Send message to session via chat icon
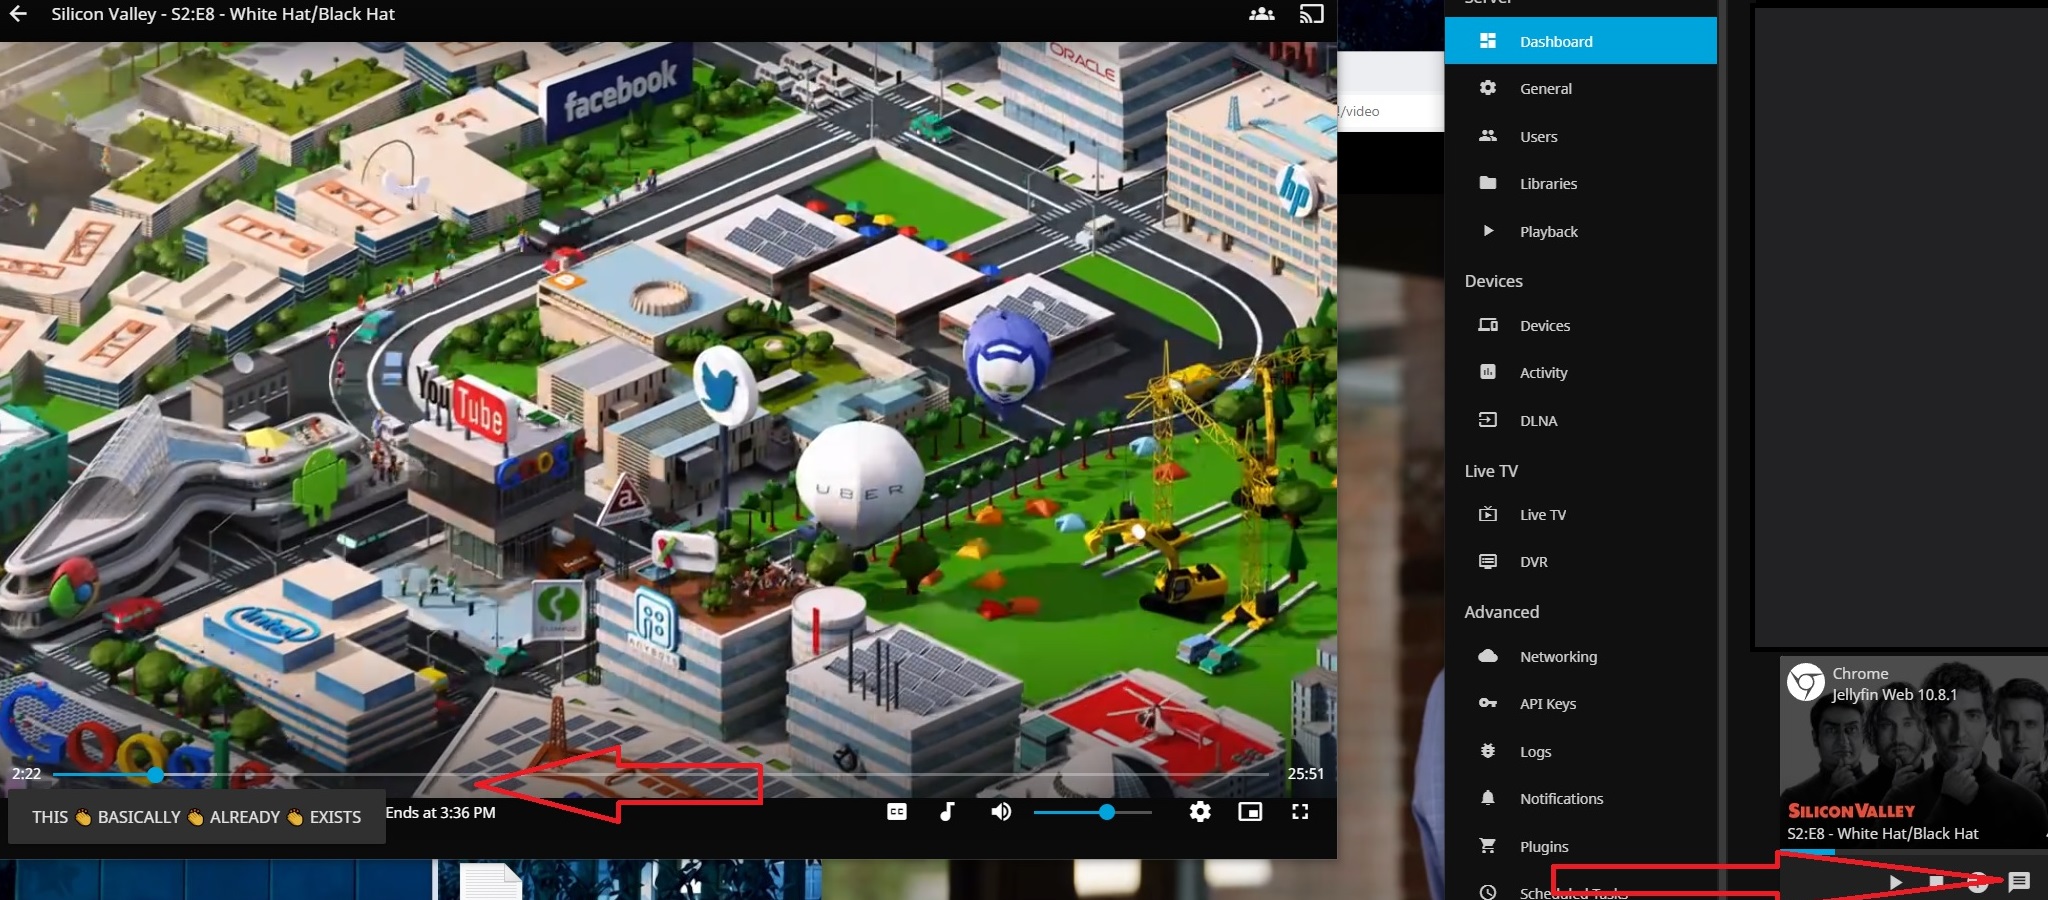2048x900 pixels. point(2019,881)
